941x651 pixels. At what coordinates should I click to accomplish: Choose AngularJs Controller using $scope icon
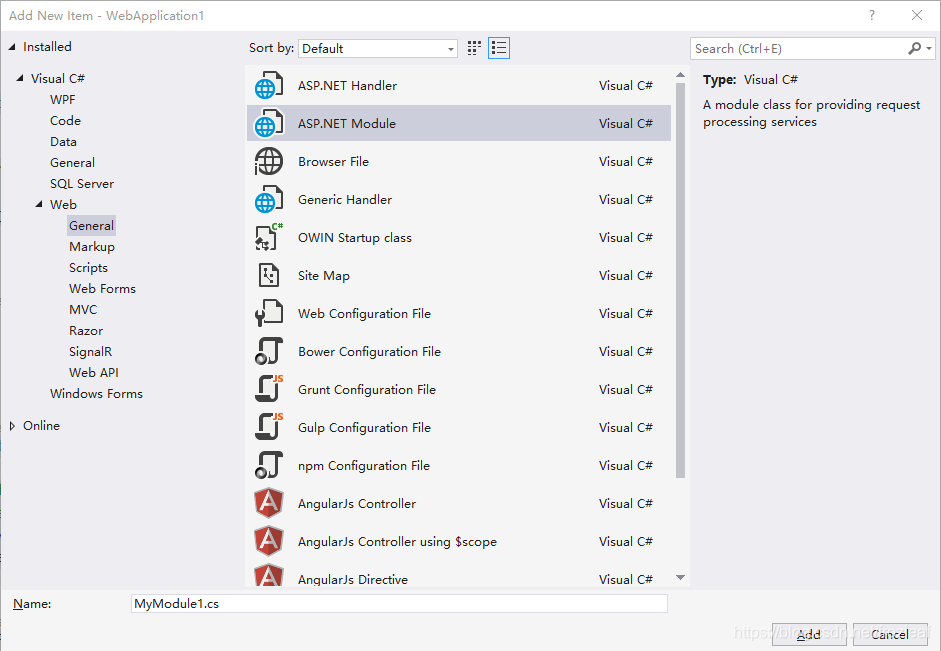tap(268, 542)
